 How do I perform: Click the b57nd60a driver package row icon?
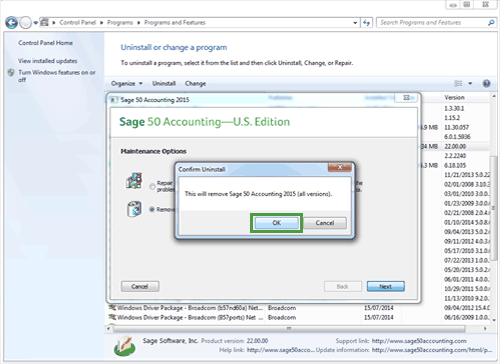112,307
